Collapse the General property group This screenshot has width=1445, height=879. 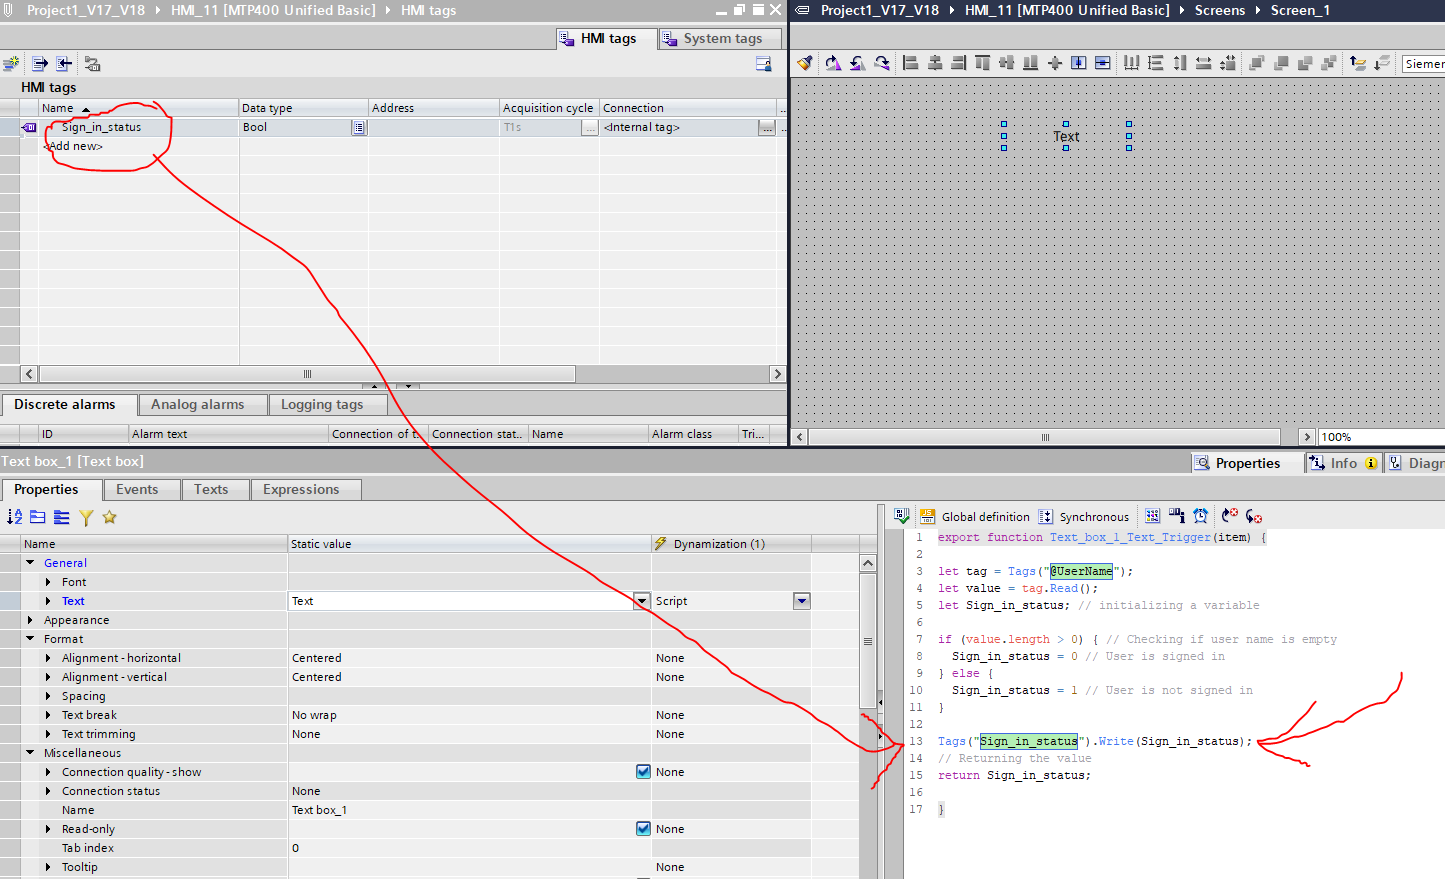(30, 563)
